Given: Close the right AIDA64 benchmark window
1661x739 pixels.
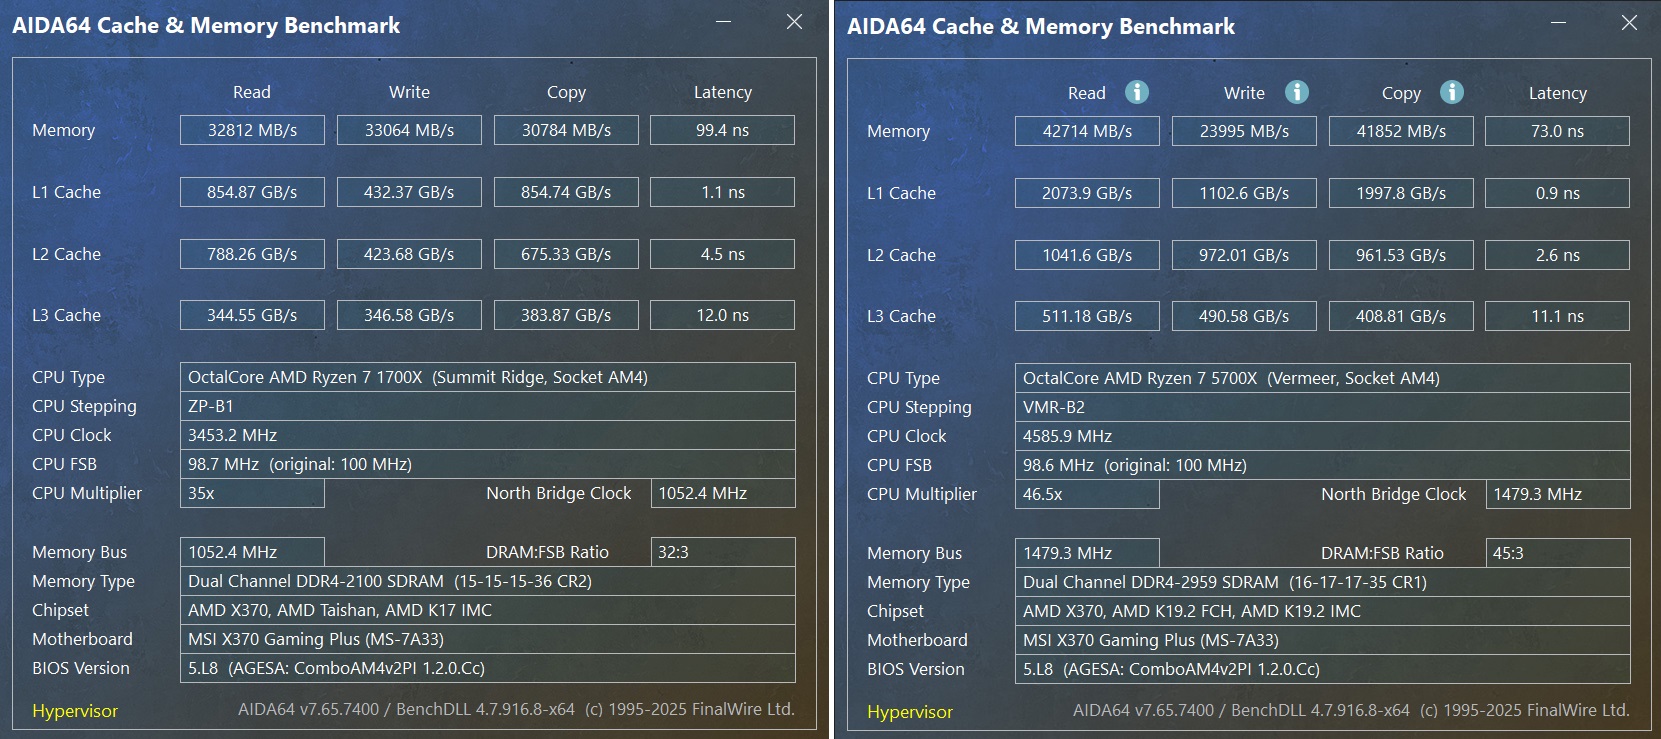Looking at the screenshot, I should (x=1630, y=22).
